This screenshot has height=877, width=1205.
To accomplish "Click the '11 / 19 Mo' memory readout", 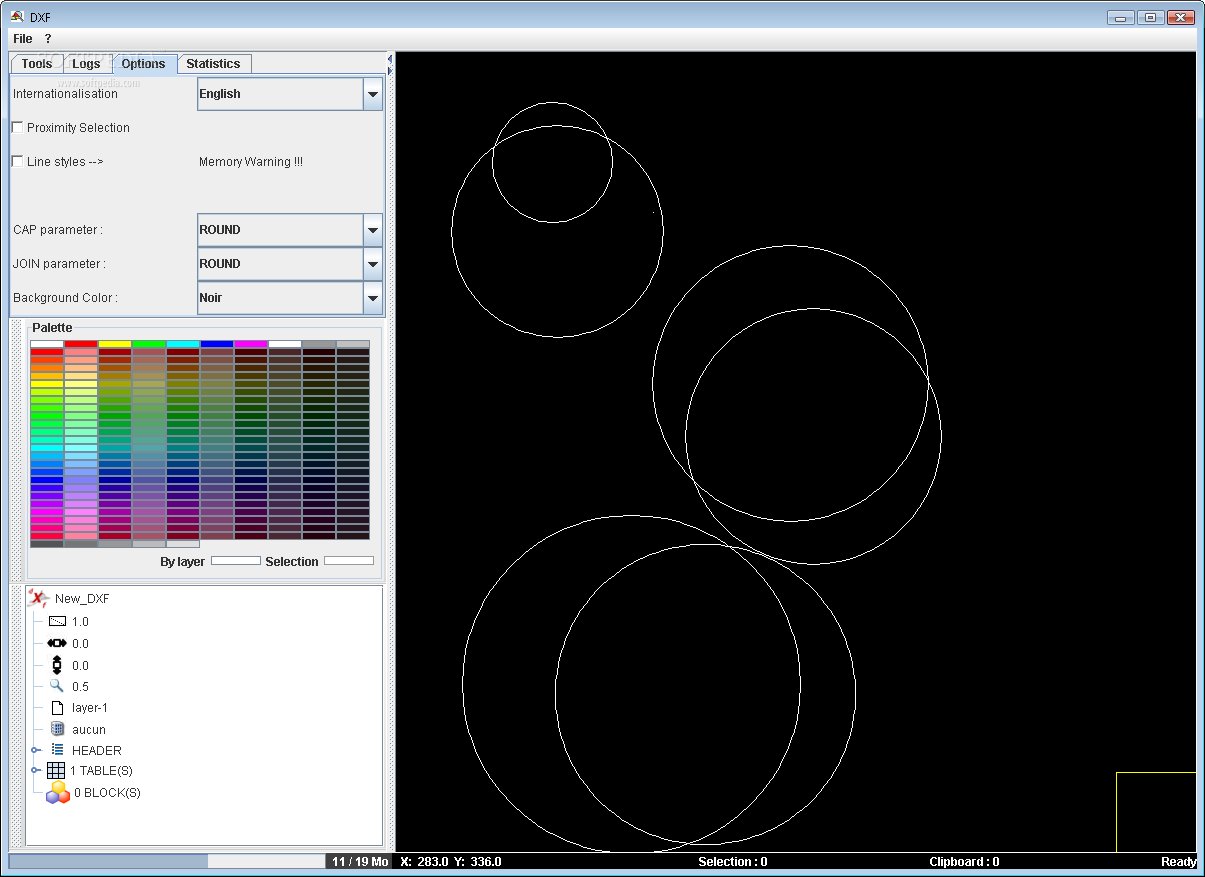I will [361, 862].
